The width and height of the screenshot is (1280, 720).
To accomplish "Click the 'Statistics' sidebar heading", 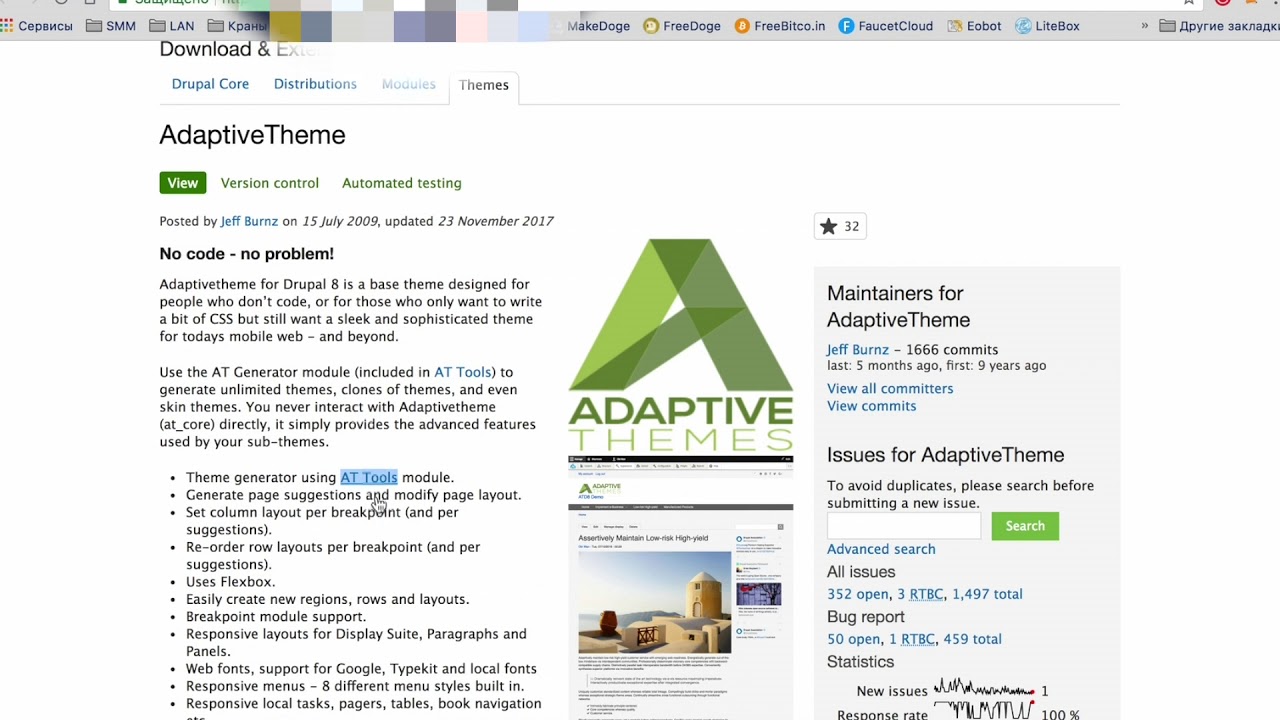I will [x=860, y=662].
